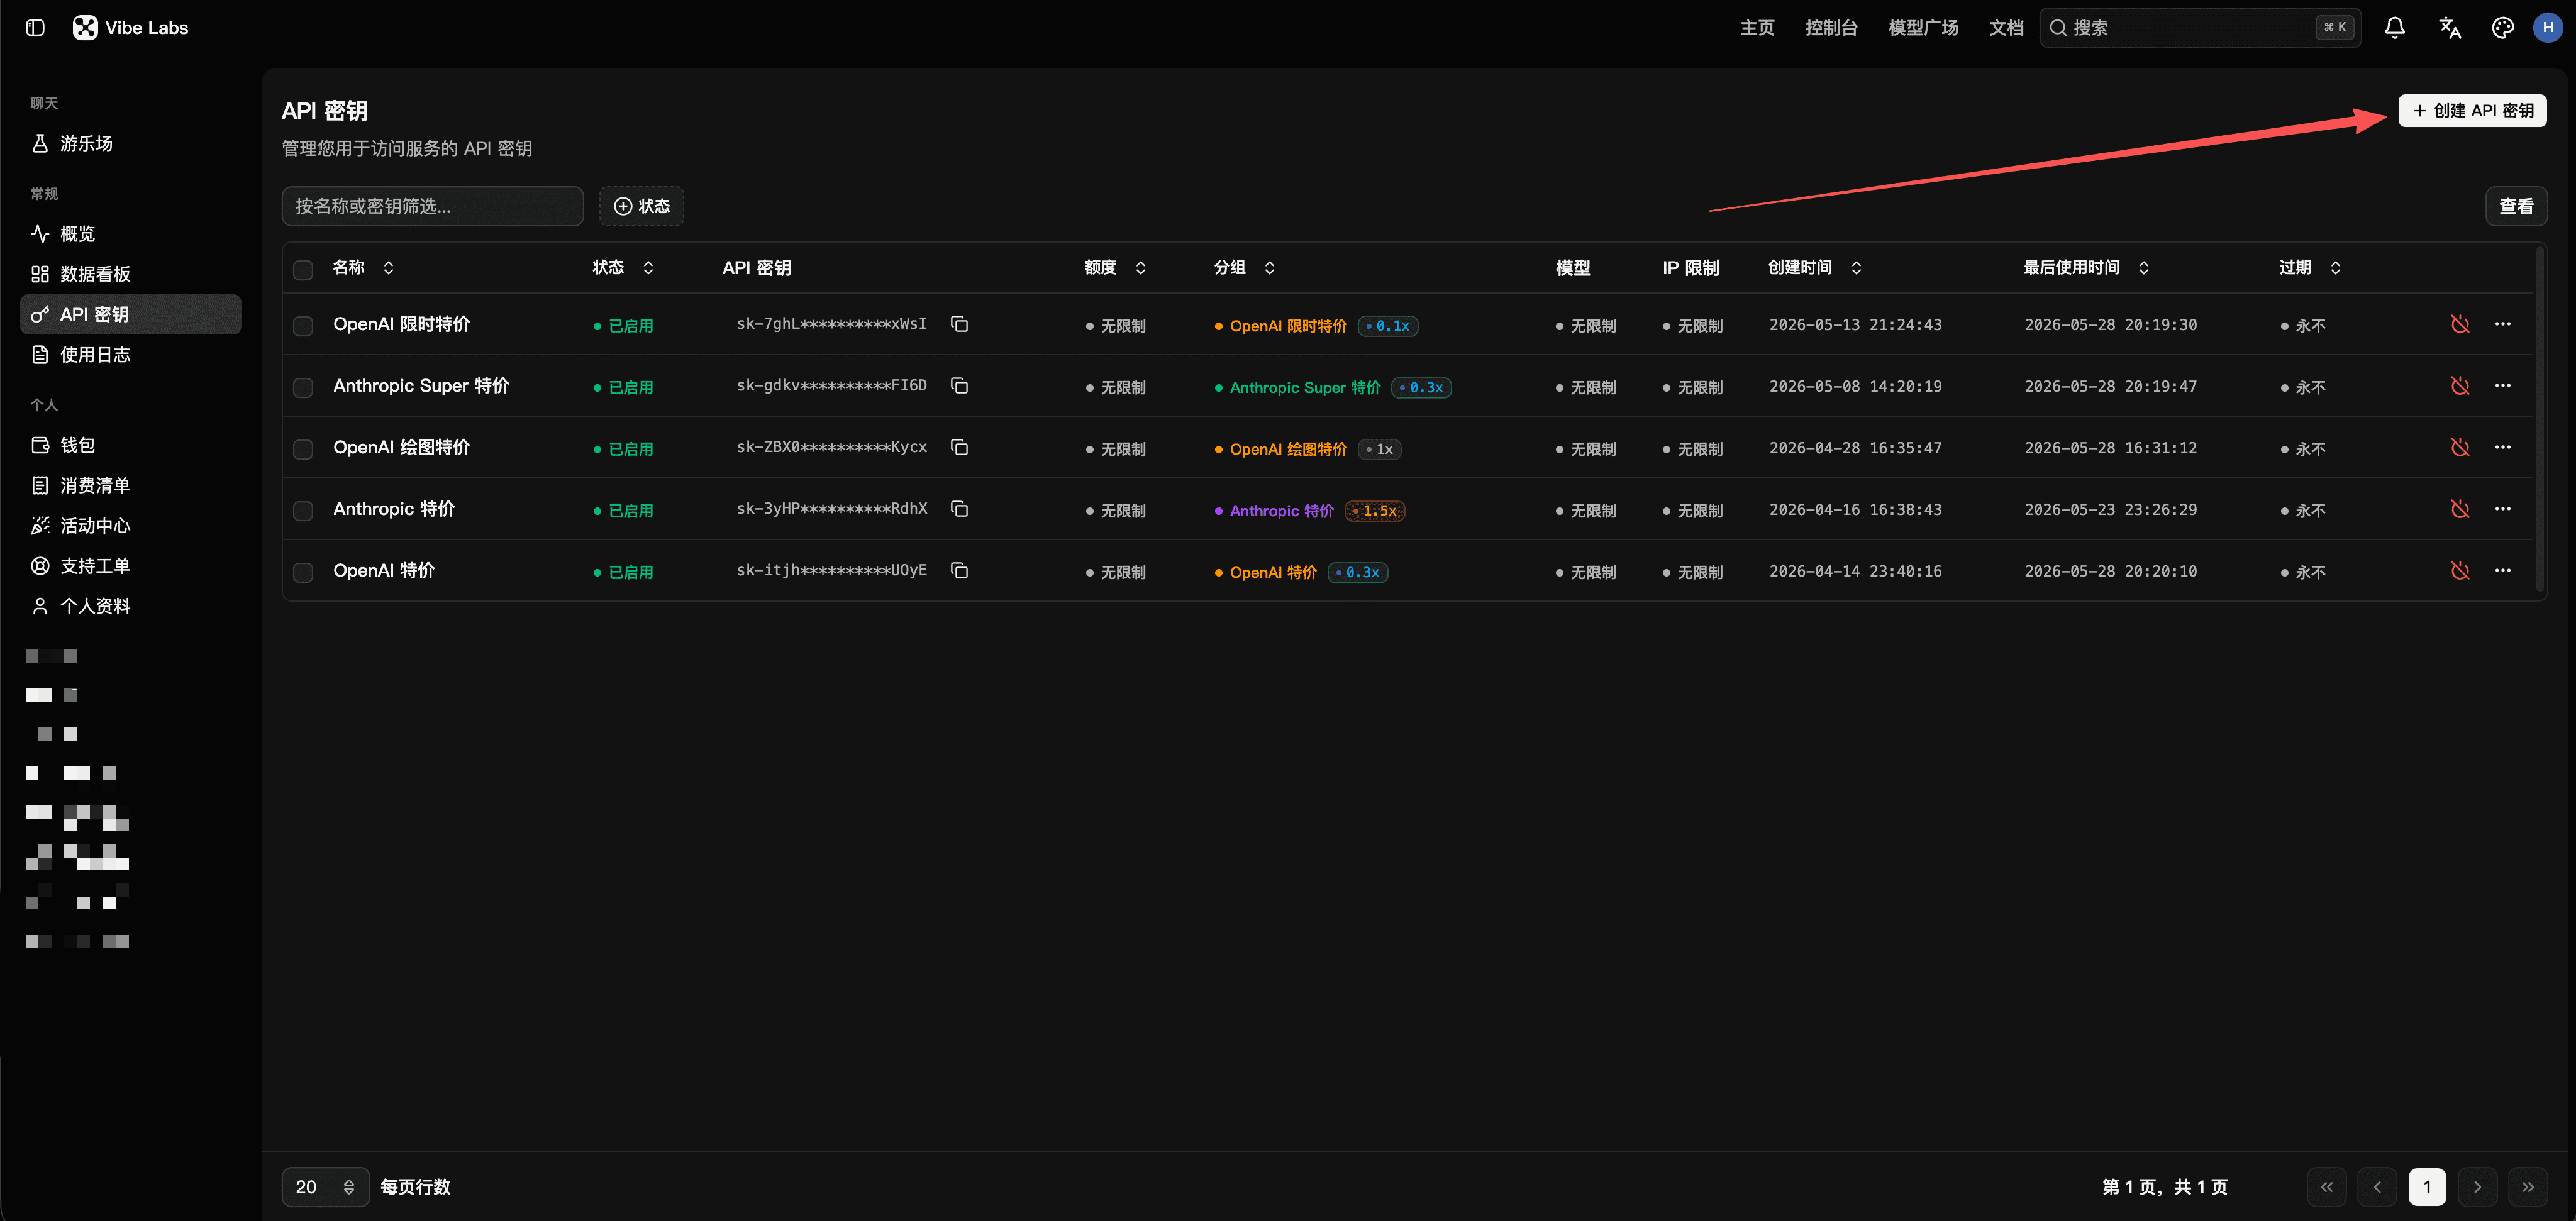Viewport: 2576px width, 1221px height.
Task: Open the user avatar H menu
Action: [x=2548, y=28]
